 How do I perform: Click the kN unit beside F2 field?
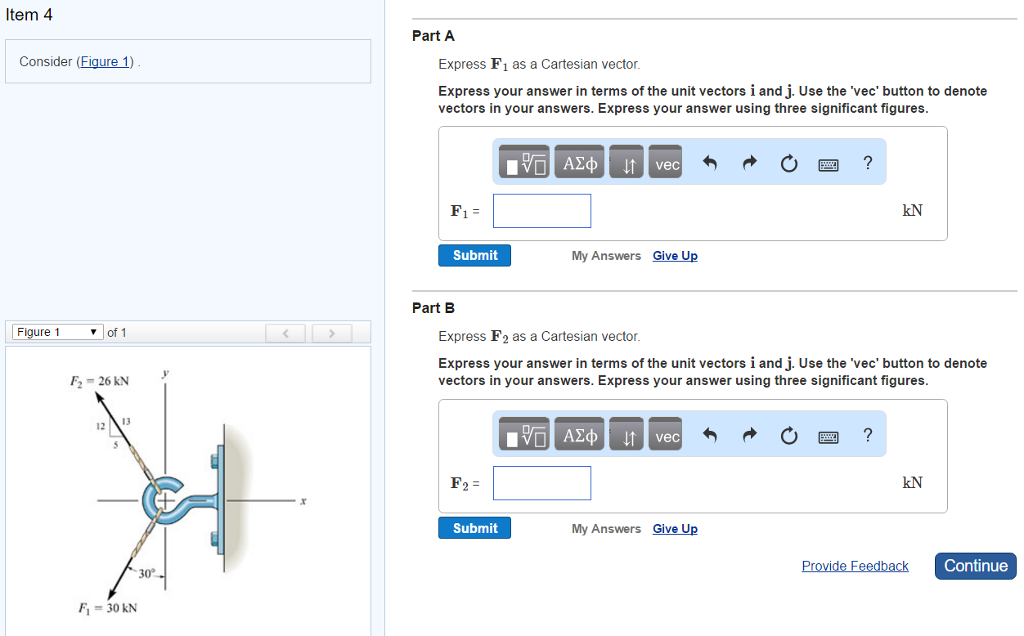coord(912,483)
